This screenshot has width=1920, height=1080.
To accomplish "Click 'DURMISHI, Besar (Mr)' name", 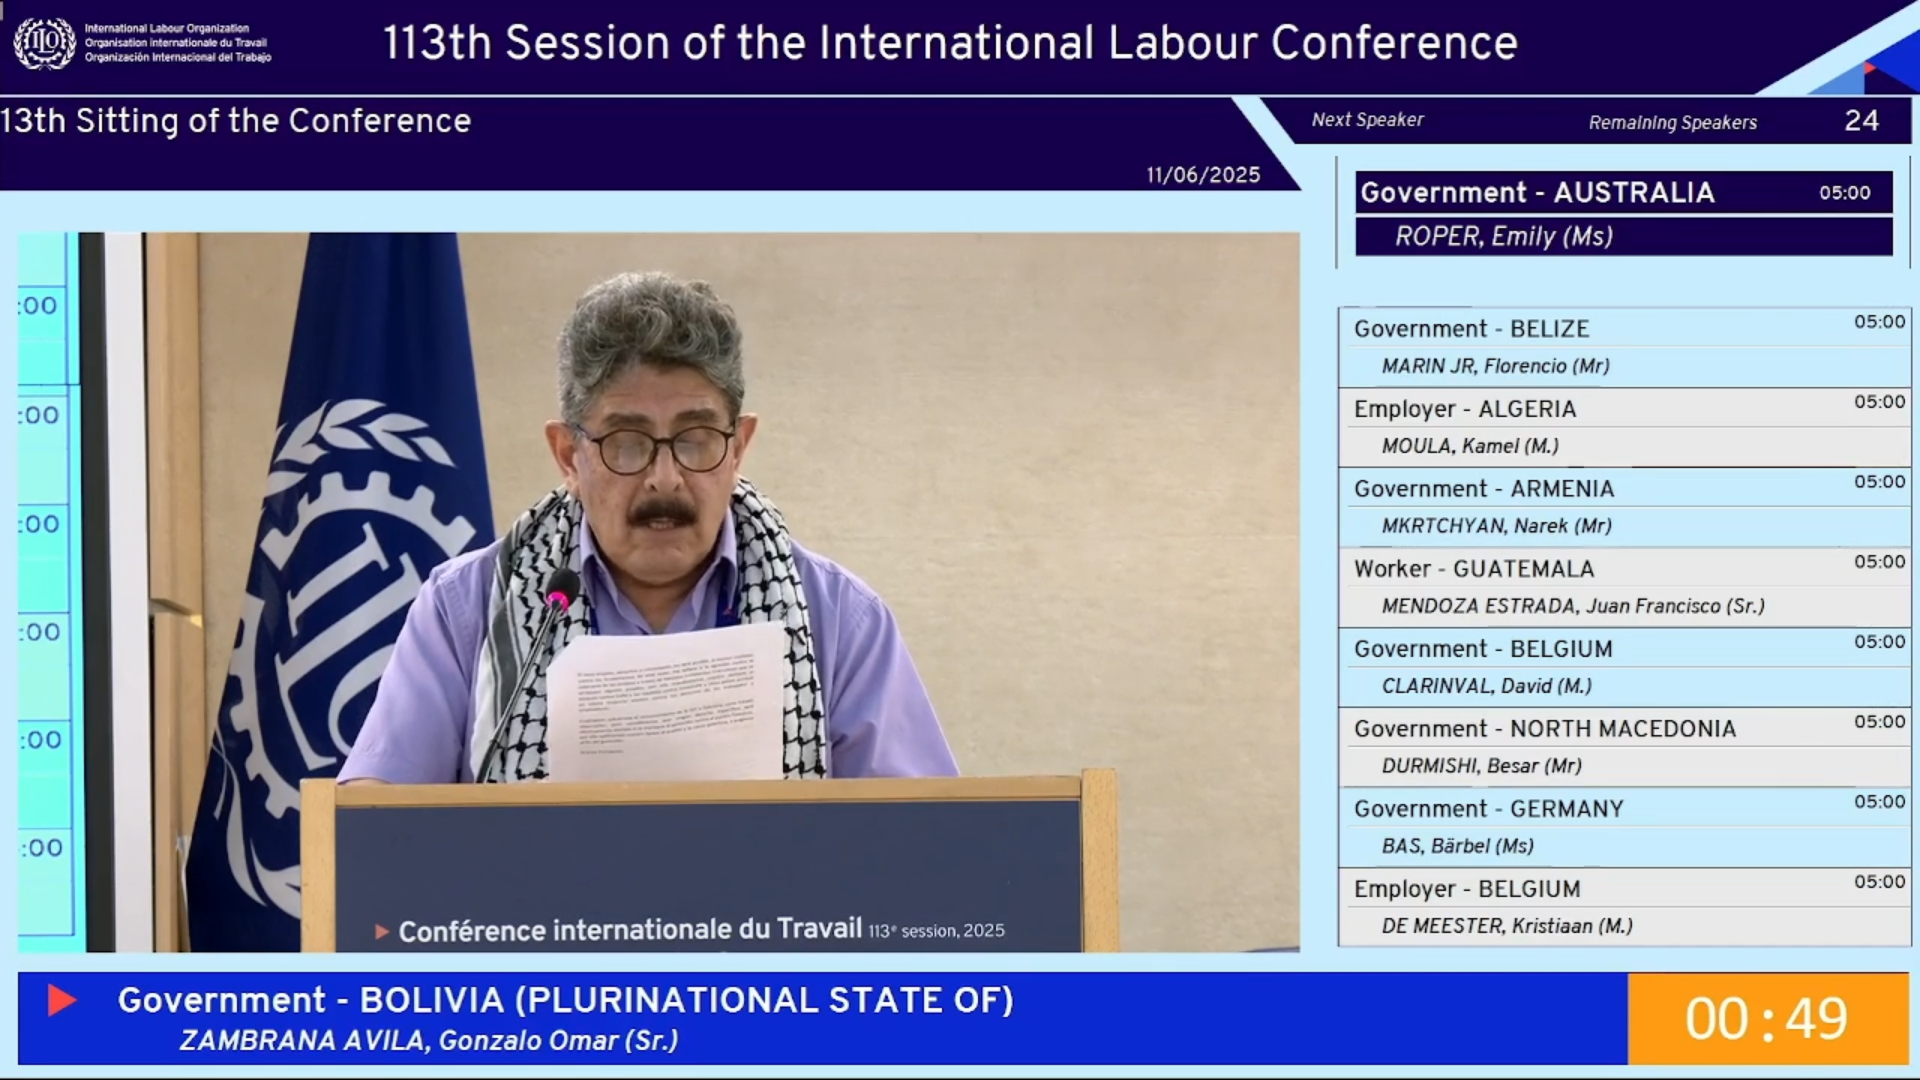I will (x=1481, y=766).
